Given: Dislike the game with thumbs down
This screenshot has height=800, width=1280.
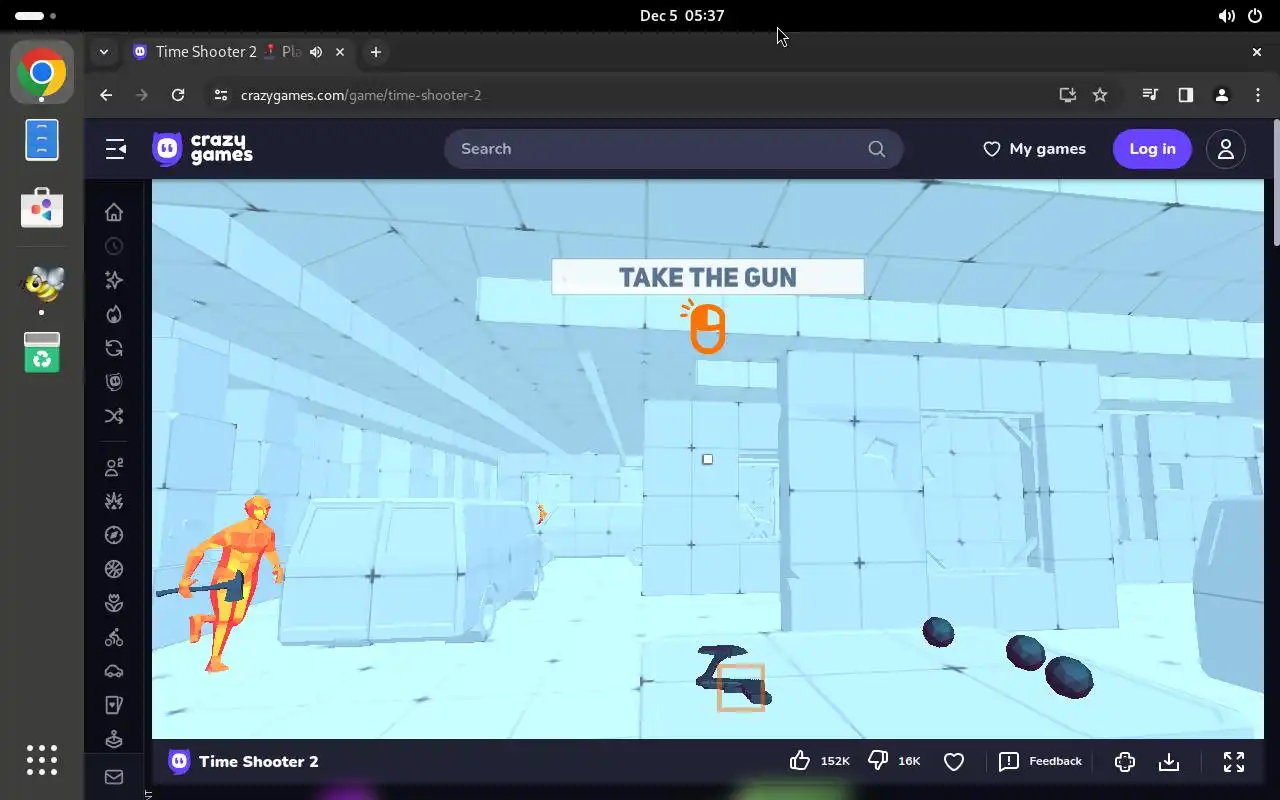Looking at the screenshot, I should [878, 761].
